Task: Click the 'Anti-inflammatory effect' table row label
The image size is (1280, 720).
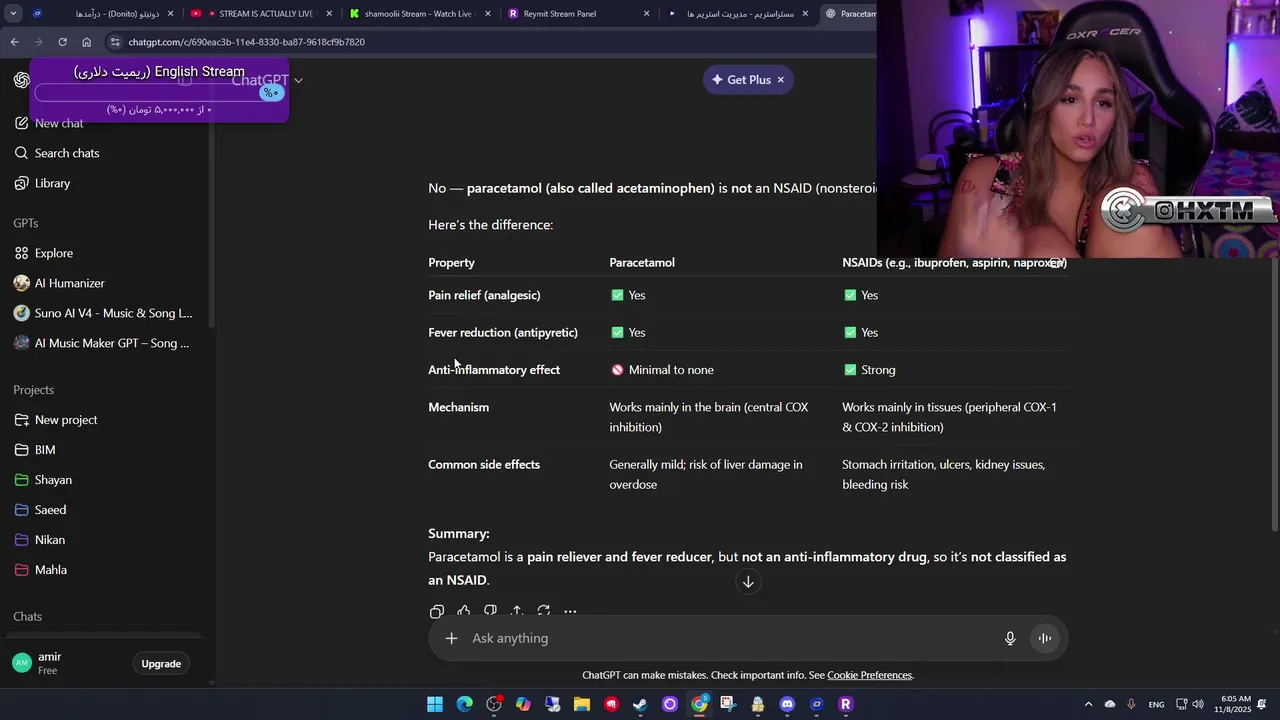Action: (x=494, y=370)
